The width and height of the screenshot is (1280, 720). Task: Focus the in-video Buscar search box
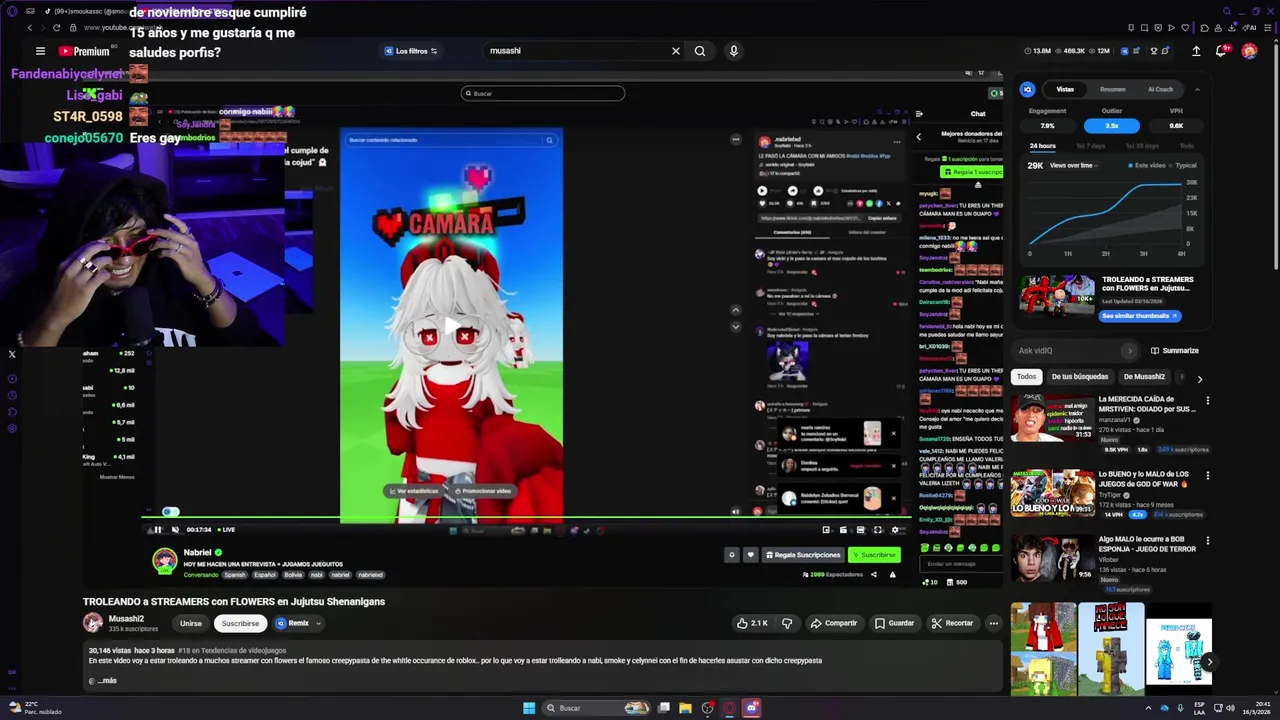click(x=543, y=93)
